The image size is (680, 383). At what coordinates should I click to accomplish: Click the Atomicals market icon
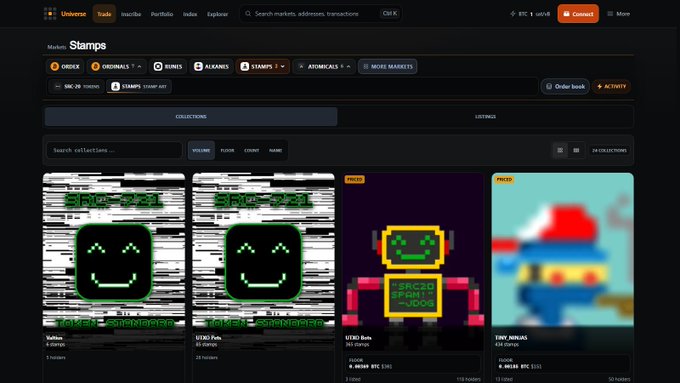[301, 66]
